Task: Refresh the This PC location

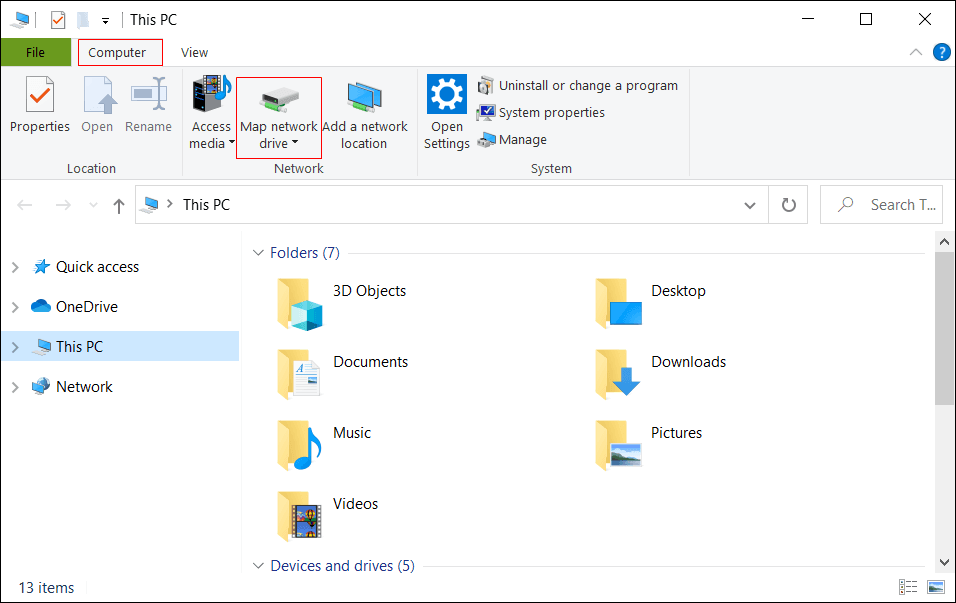Action: click(x=788, y=205)
